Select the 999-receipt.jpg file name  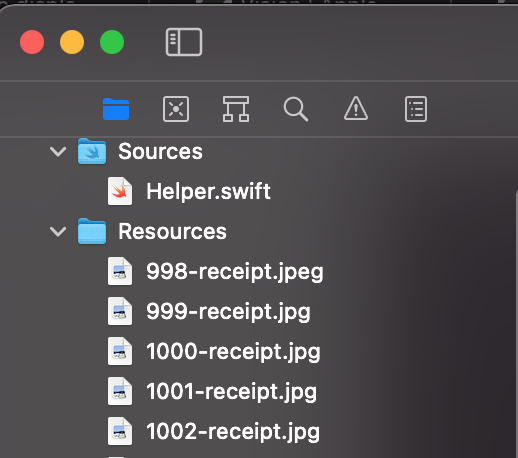(x=228, y=312)
